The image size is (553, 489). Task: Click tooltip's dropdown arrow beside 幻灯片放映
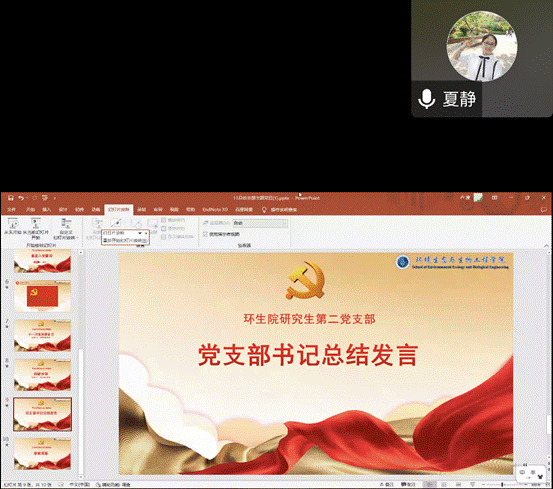pyautogui.click(x=140, y=233)
